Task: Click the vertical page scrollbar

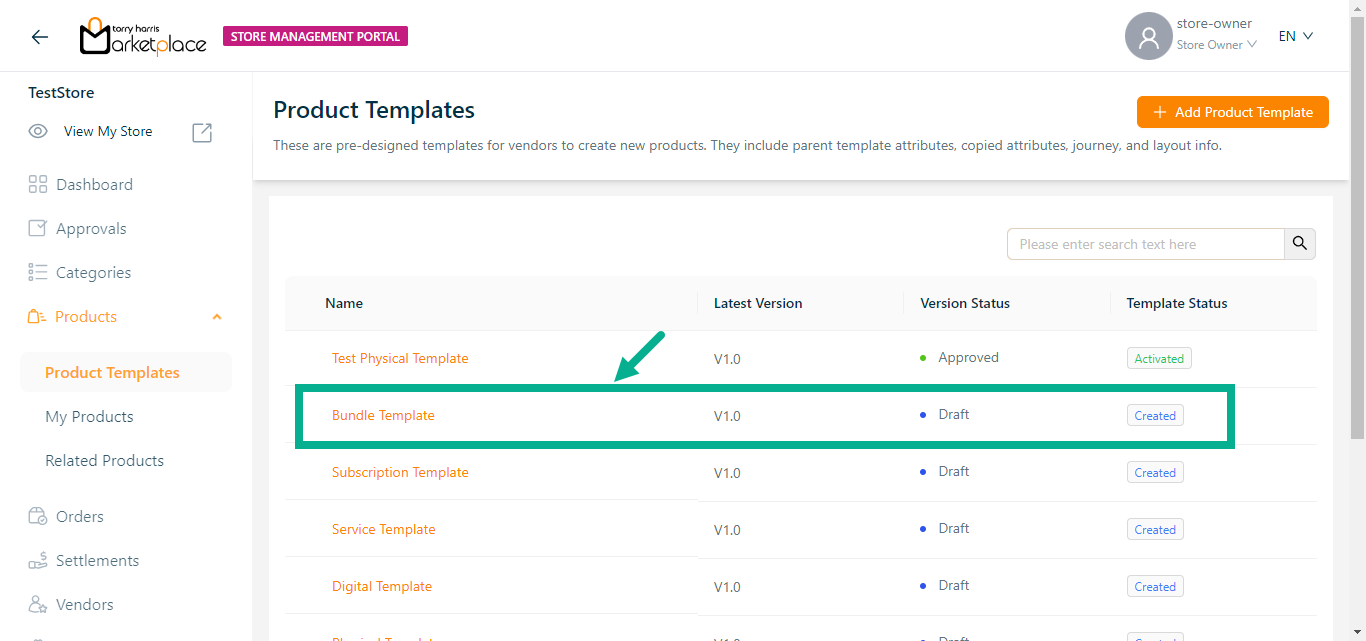Action: tap(1357, 250)
